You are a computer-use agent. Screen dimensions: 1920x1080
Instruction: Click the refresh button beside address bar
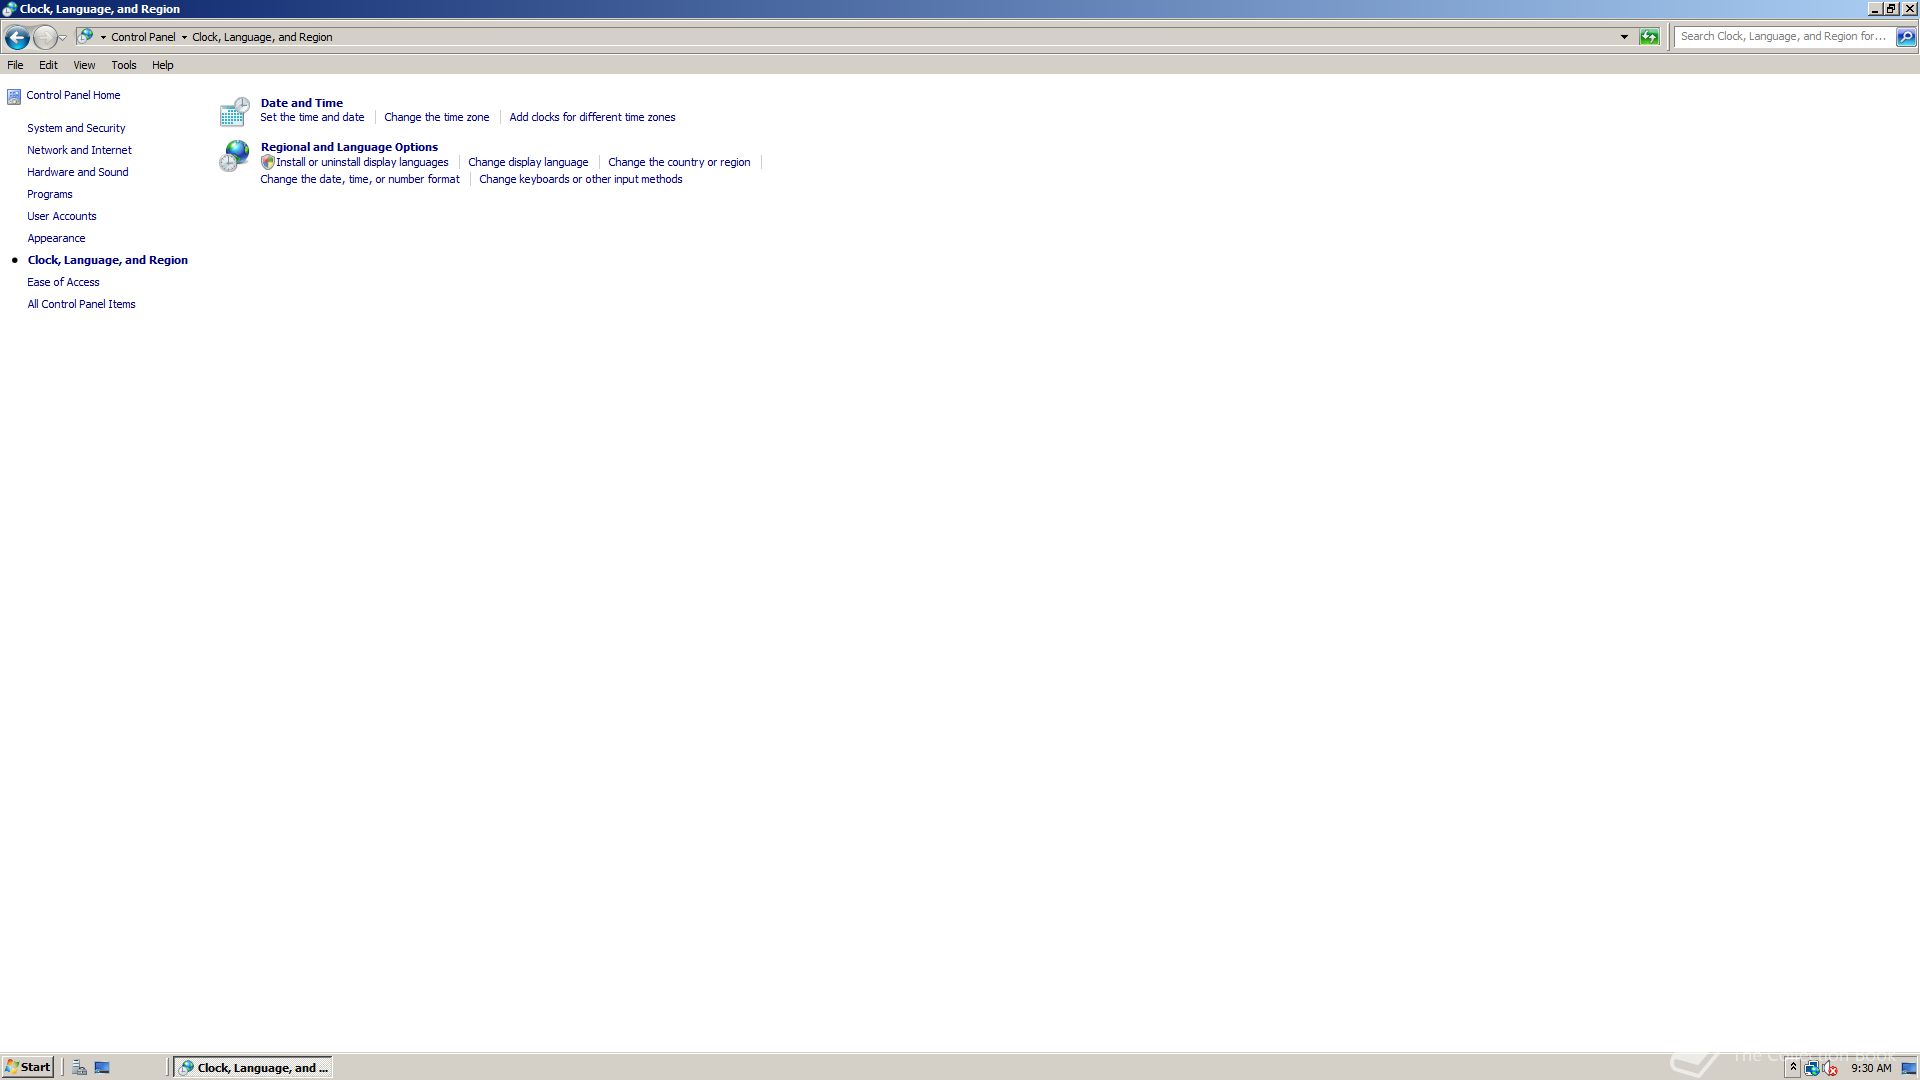[1649, 37]
